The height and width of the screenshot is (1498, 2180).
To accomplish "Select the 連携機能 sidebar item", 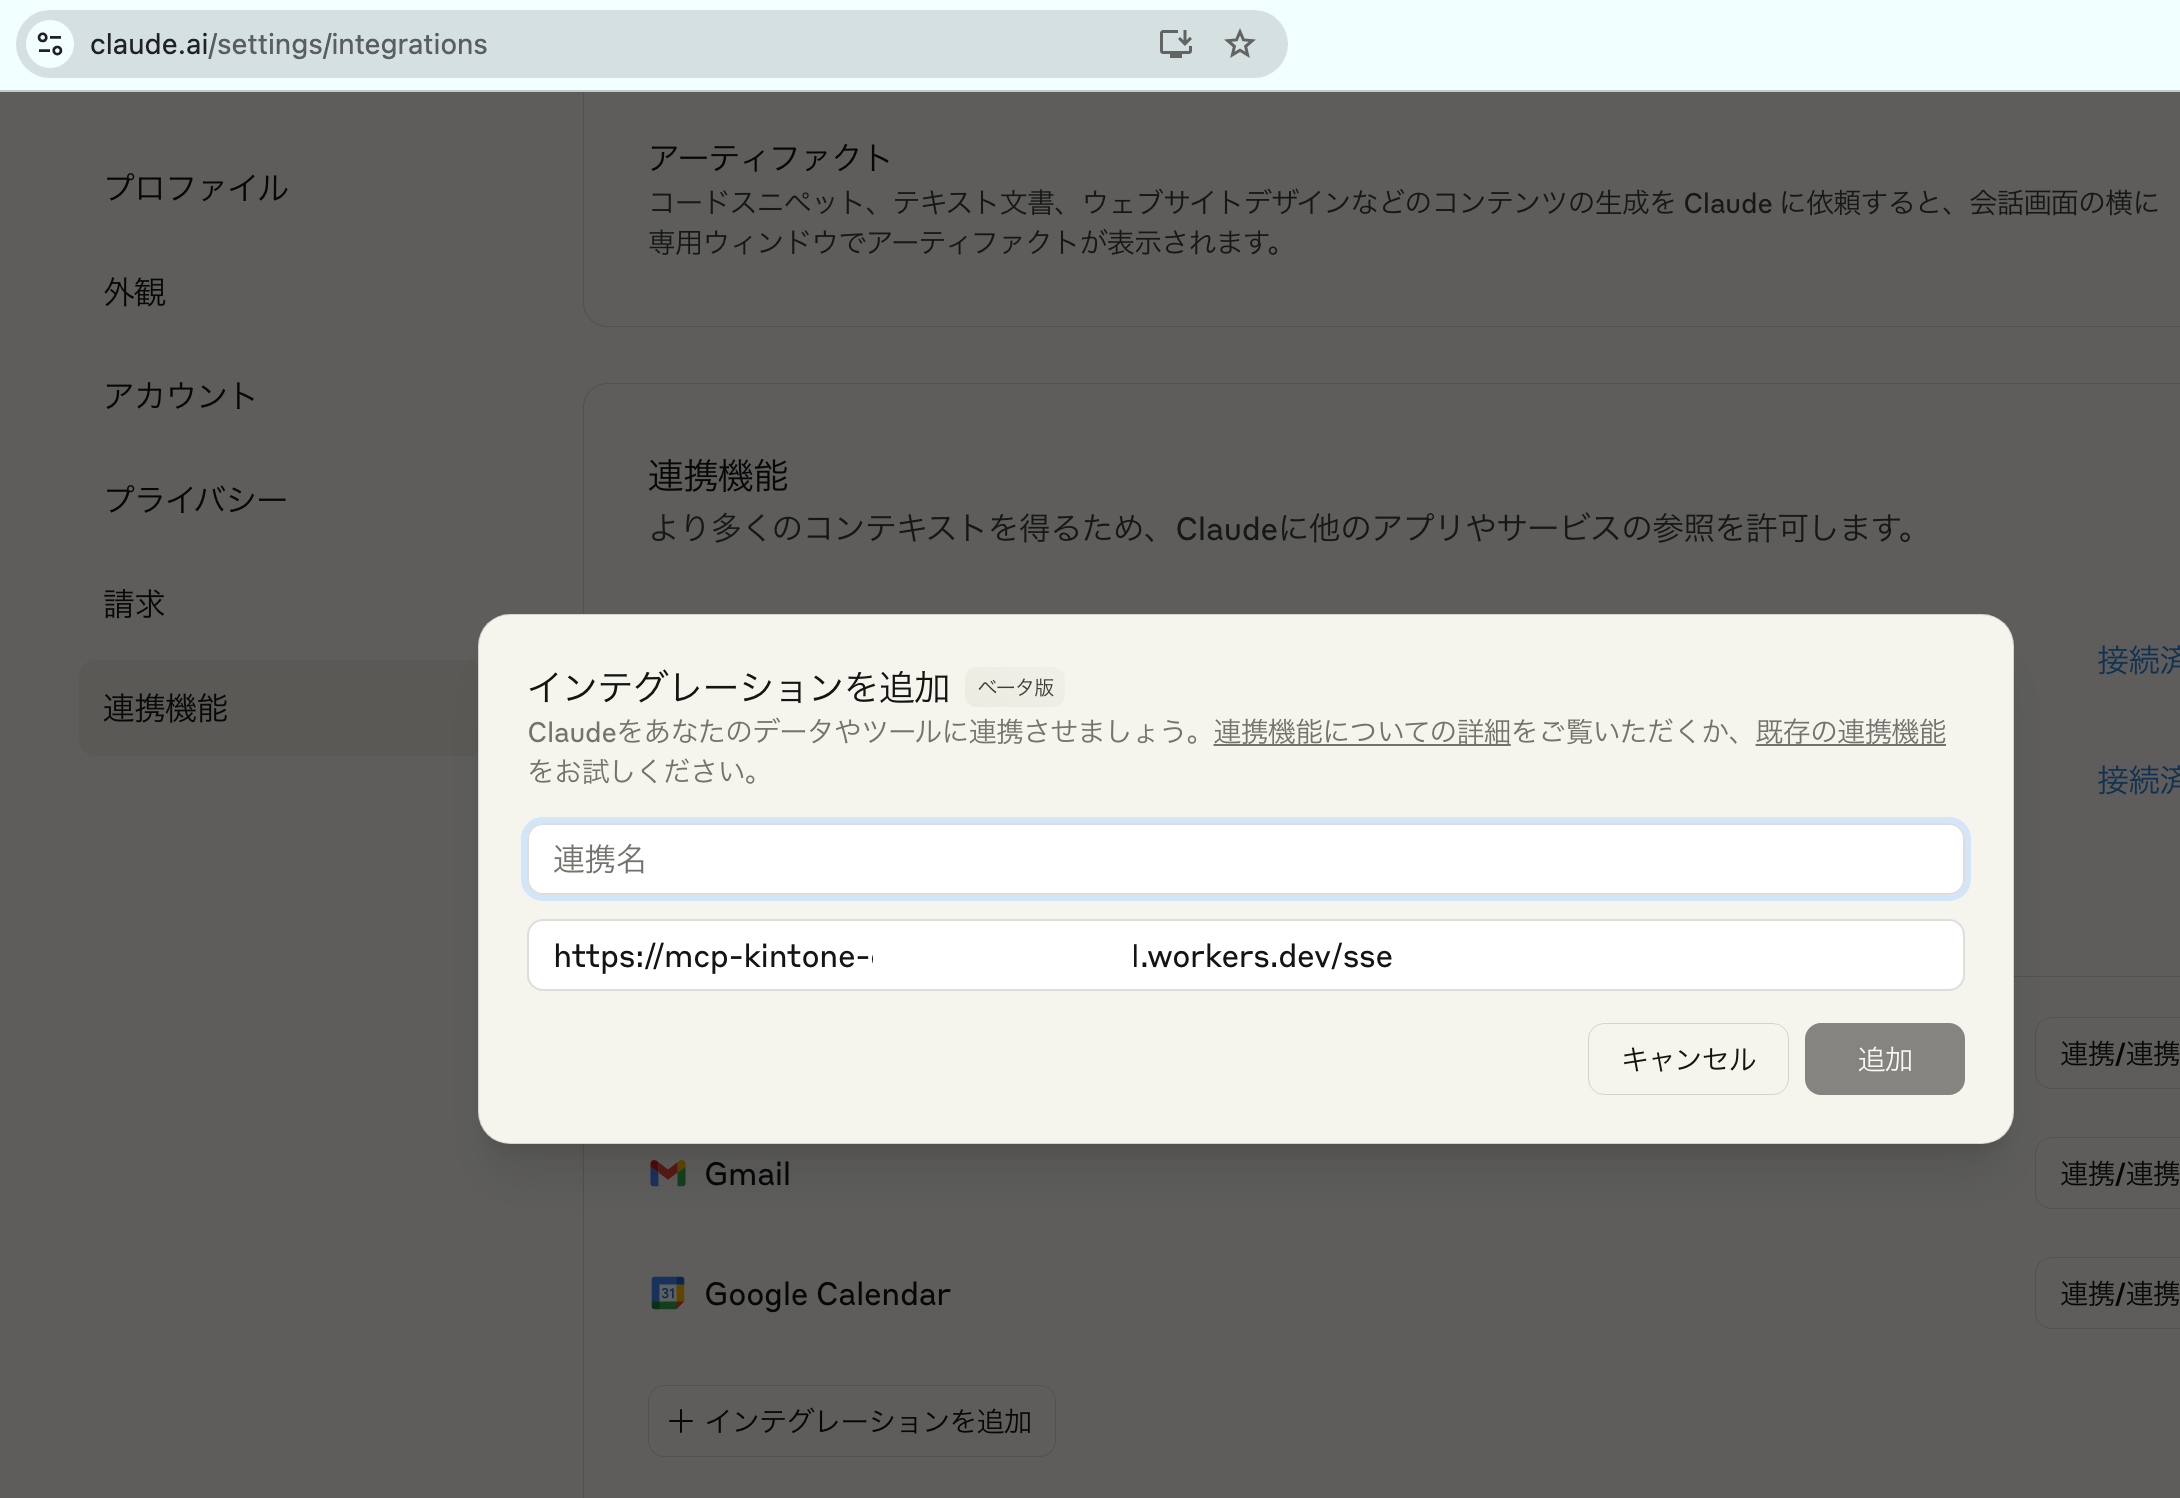I will [x=166, y=708].
